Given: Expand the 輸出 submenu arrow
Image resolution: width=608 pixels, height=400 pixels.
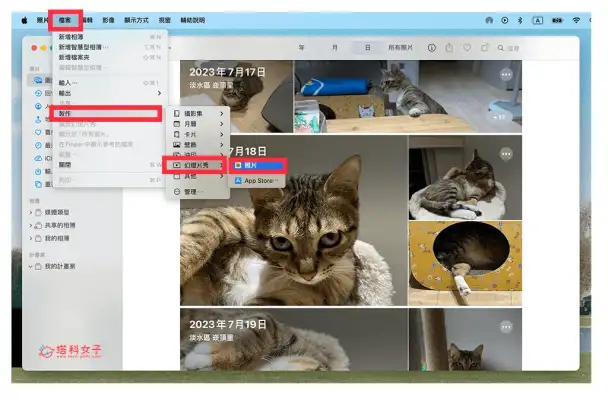Looking at the screenshot, I should (159, 93).
